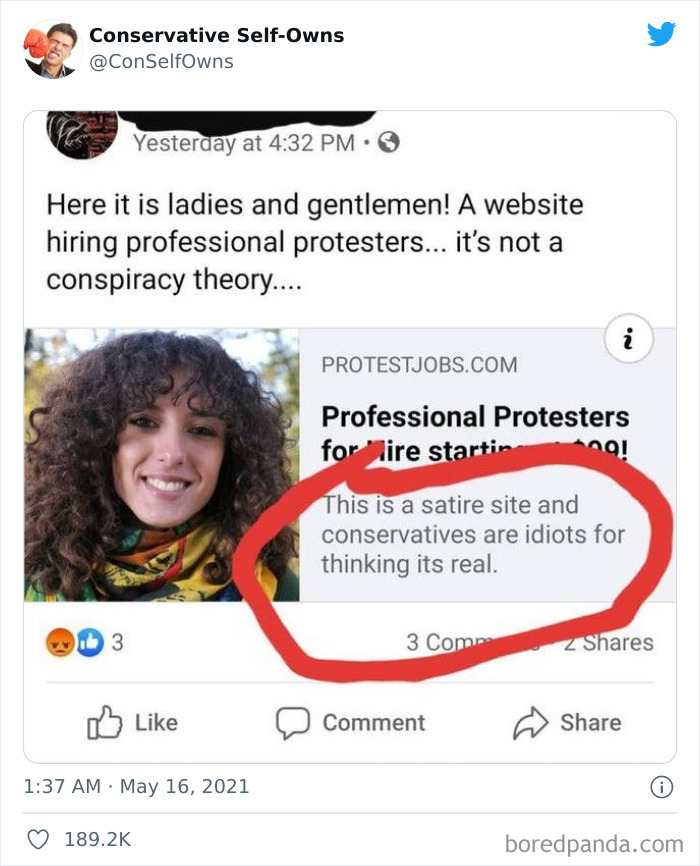Open the 2 Shares link
This screenshot has height=866, width=700.
click(x=608, y=640)
